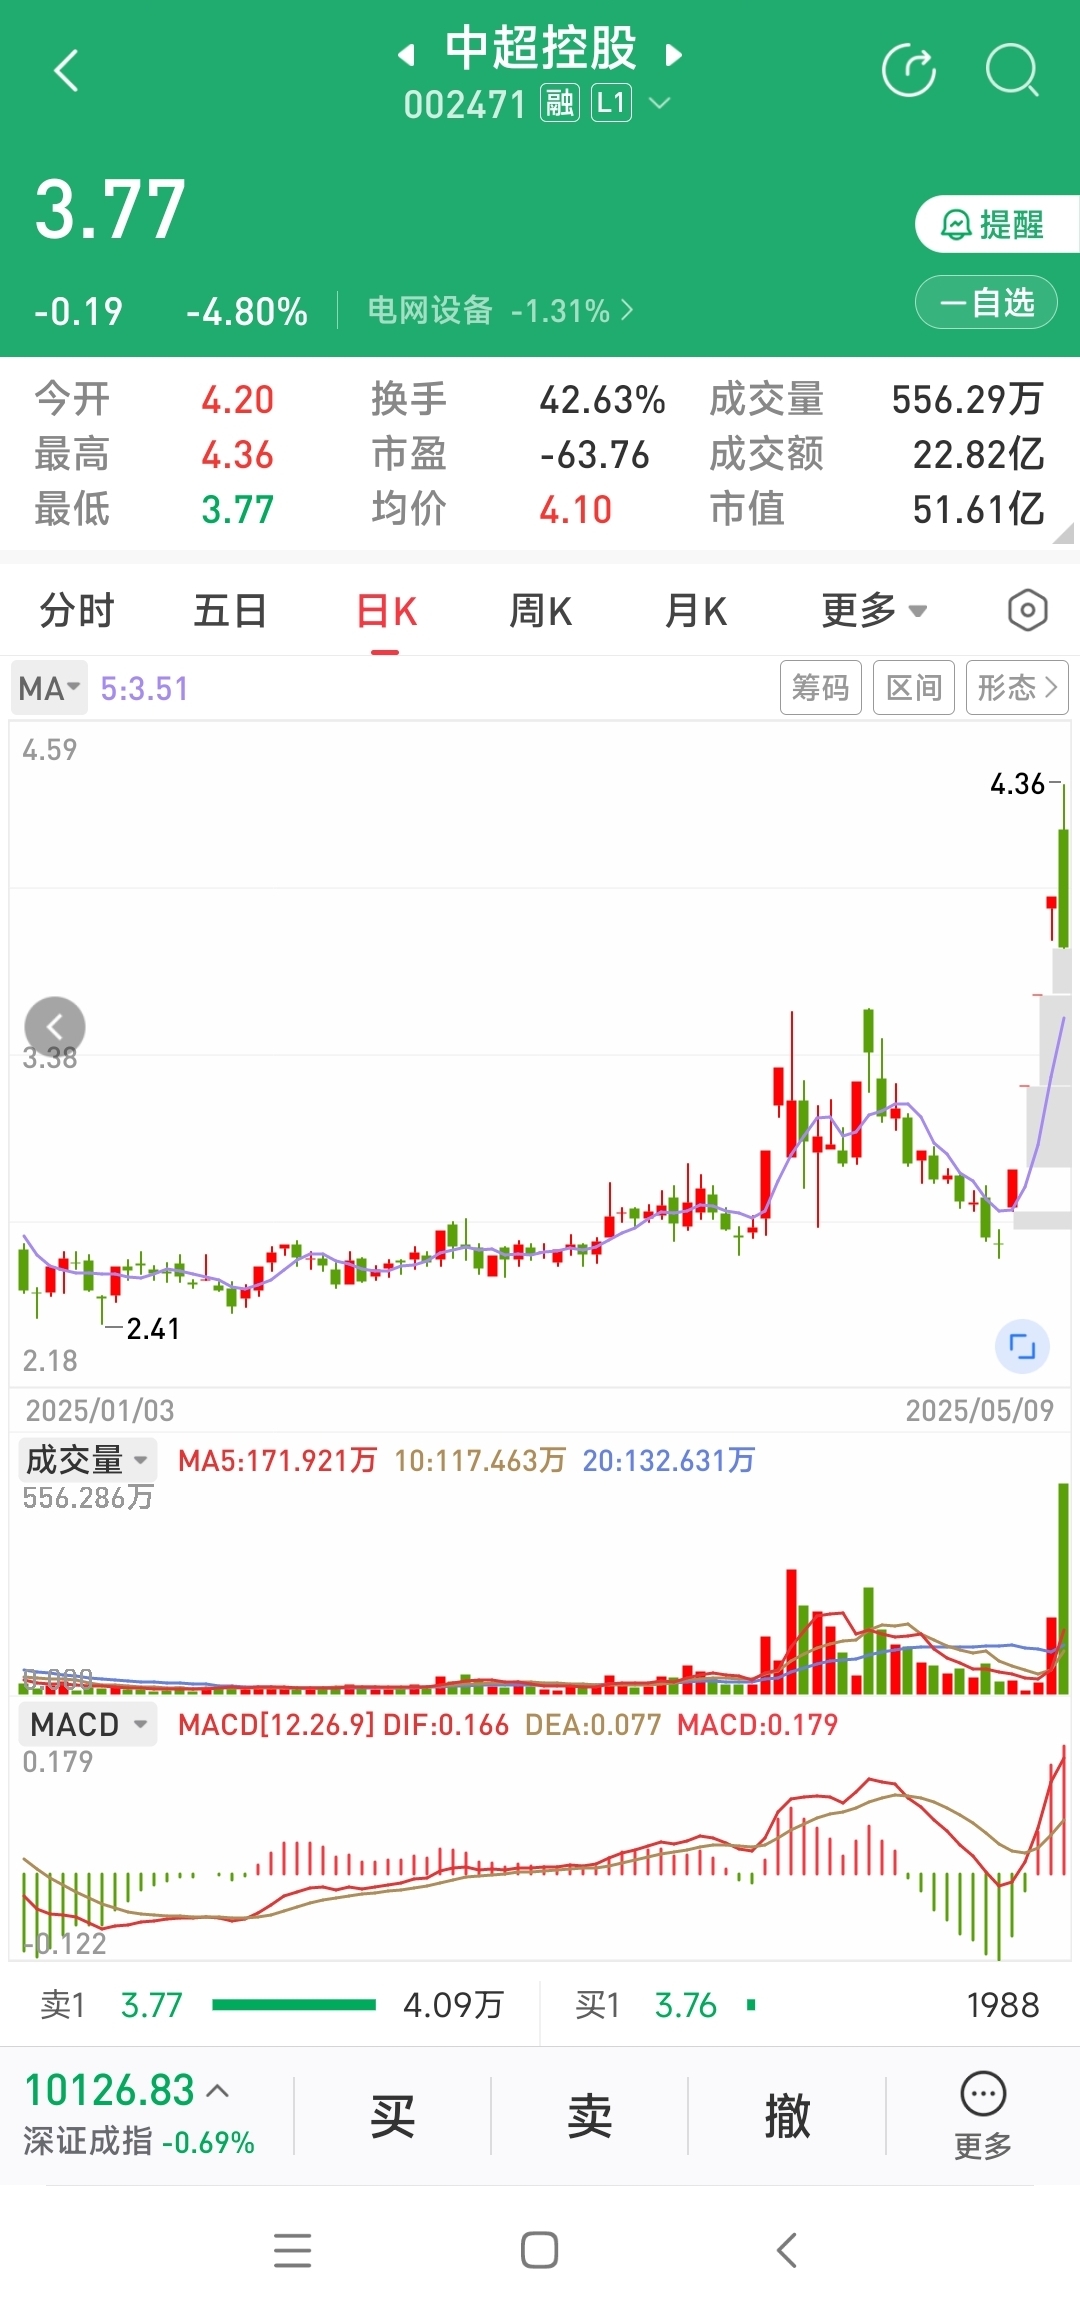1080x2315 pixels.
Task: Tap the 区间 range statistics button
Action: pyautogui.click(x=914, y=687)
